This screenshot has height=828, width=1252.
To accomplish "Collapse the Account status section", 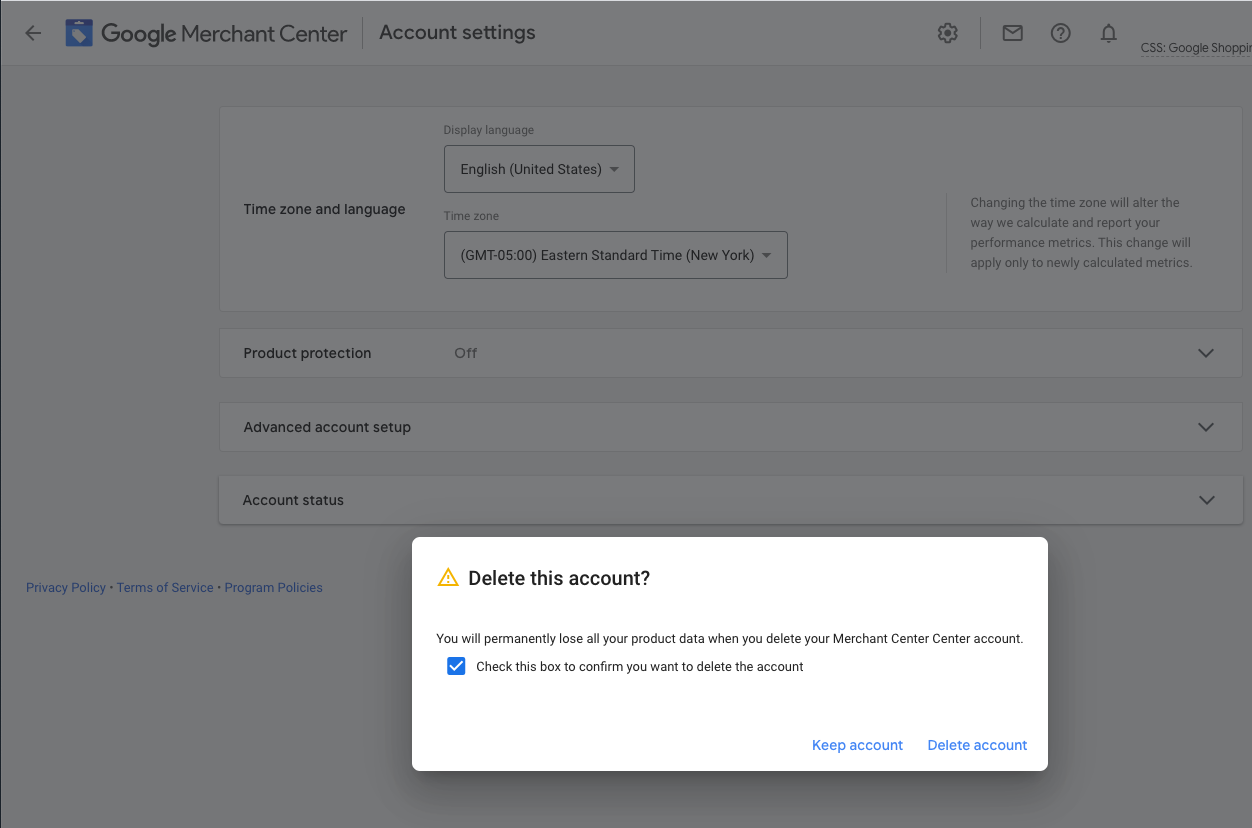I will pos(1206,500).
